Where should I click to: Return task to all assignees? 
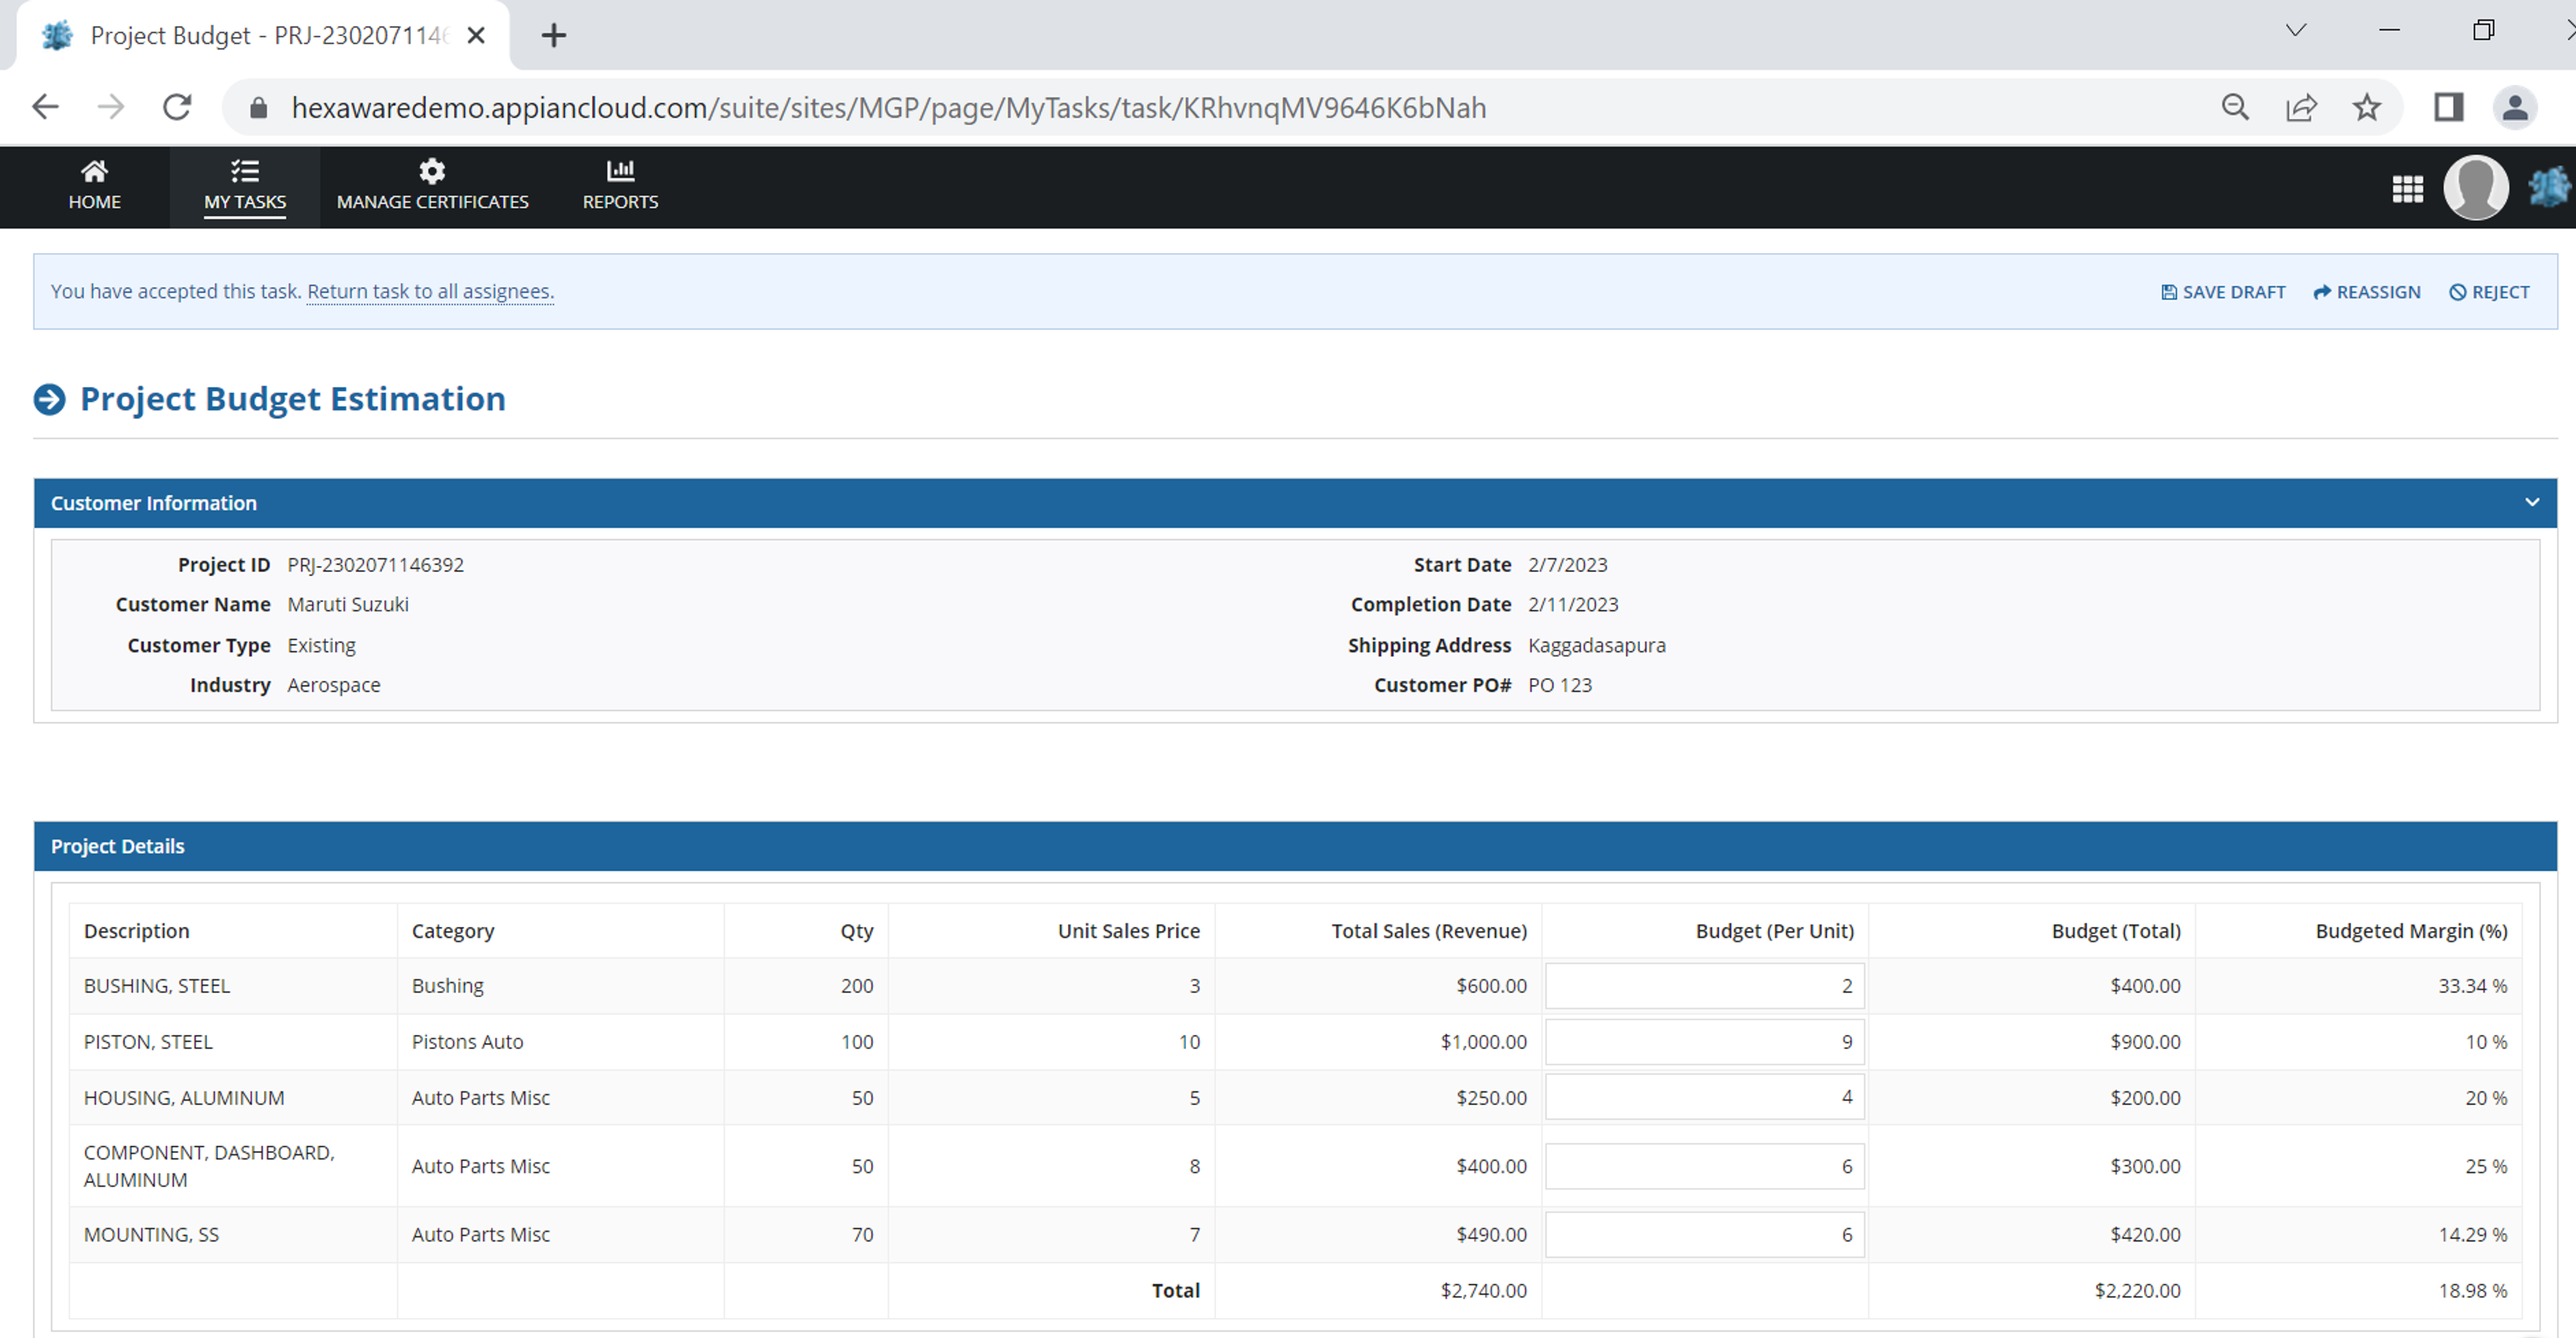430,291
